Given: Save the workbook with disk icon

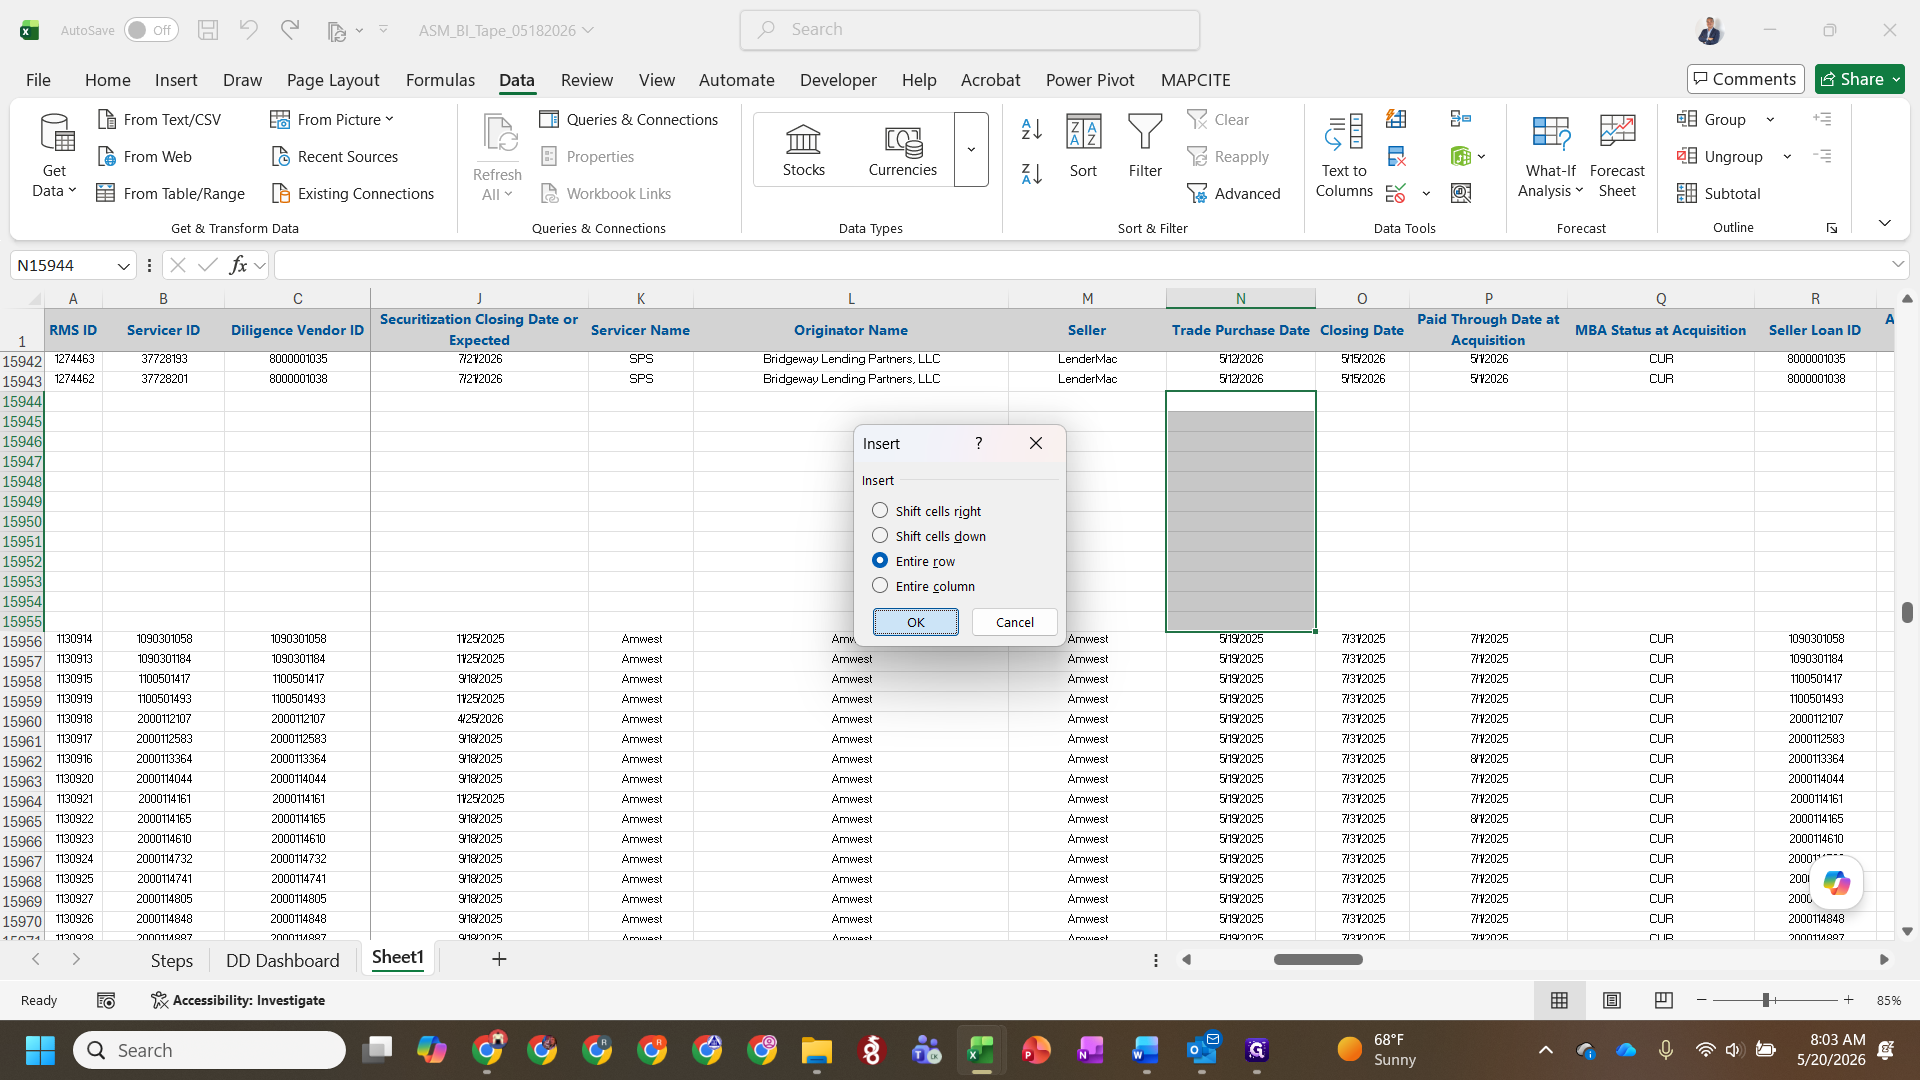Looking at the screenshot, I should click(208, 30).
